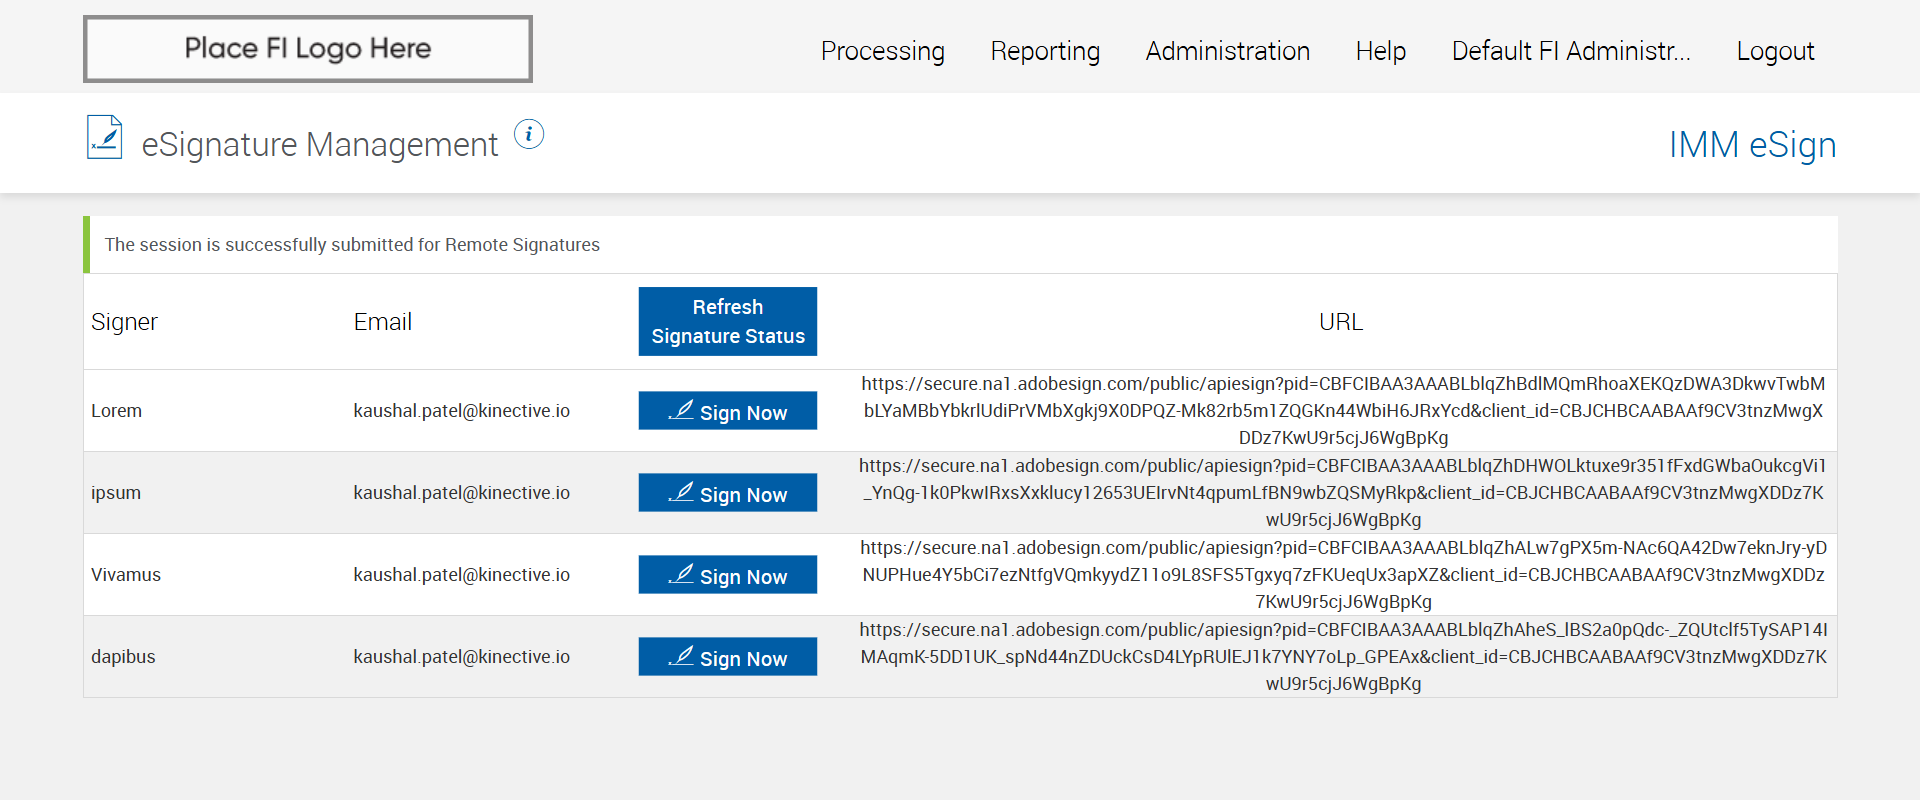Click the Place FI Logo Here image
The height and width of the screenshot is (800, 1920).
(308, 49)
